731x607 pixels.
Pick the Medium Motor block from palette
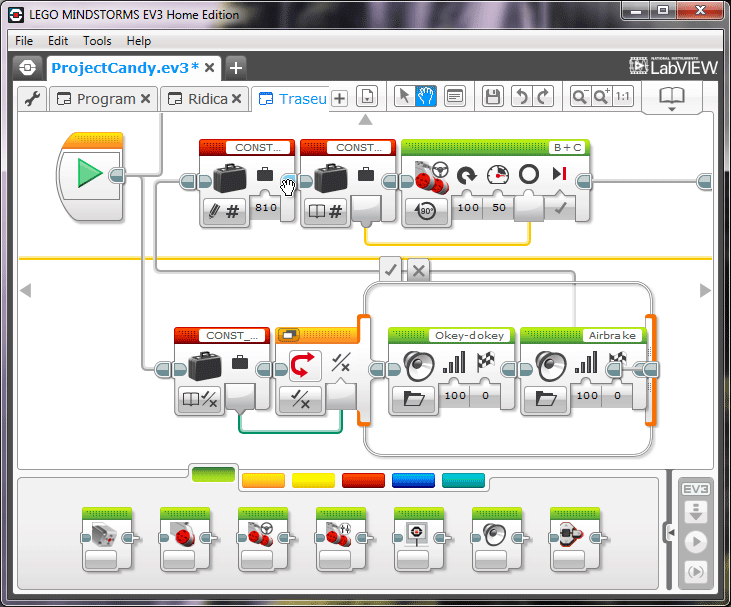coord(107,539)
